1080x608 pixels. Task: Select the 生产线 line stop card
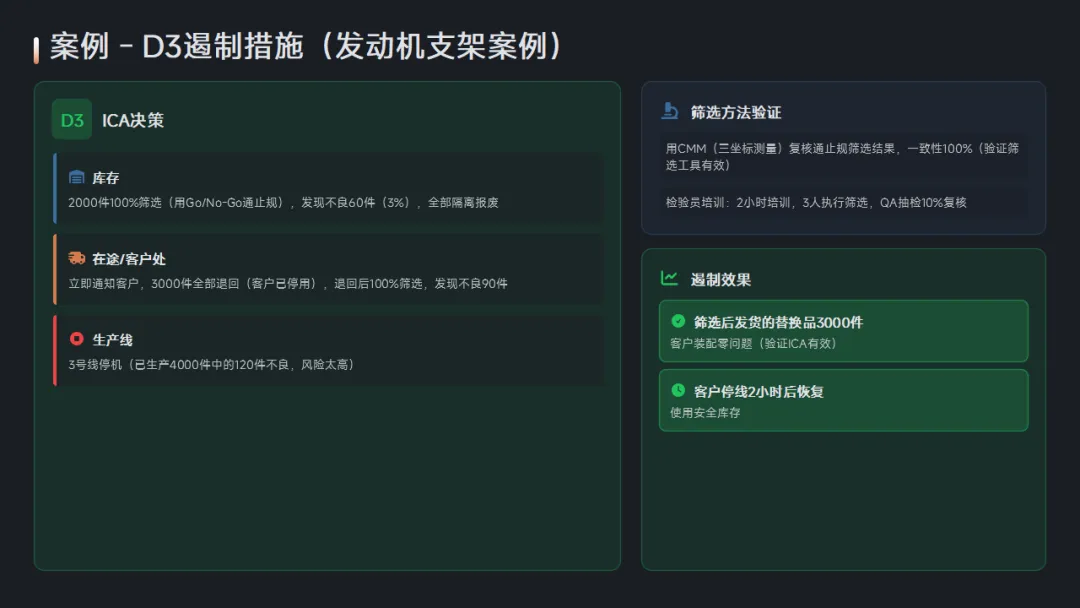point(329,350)
